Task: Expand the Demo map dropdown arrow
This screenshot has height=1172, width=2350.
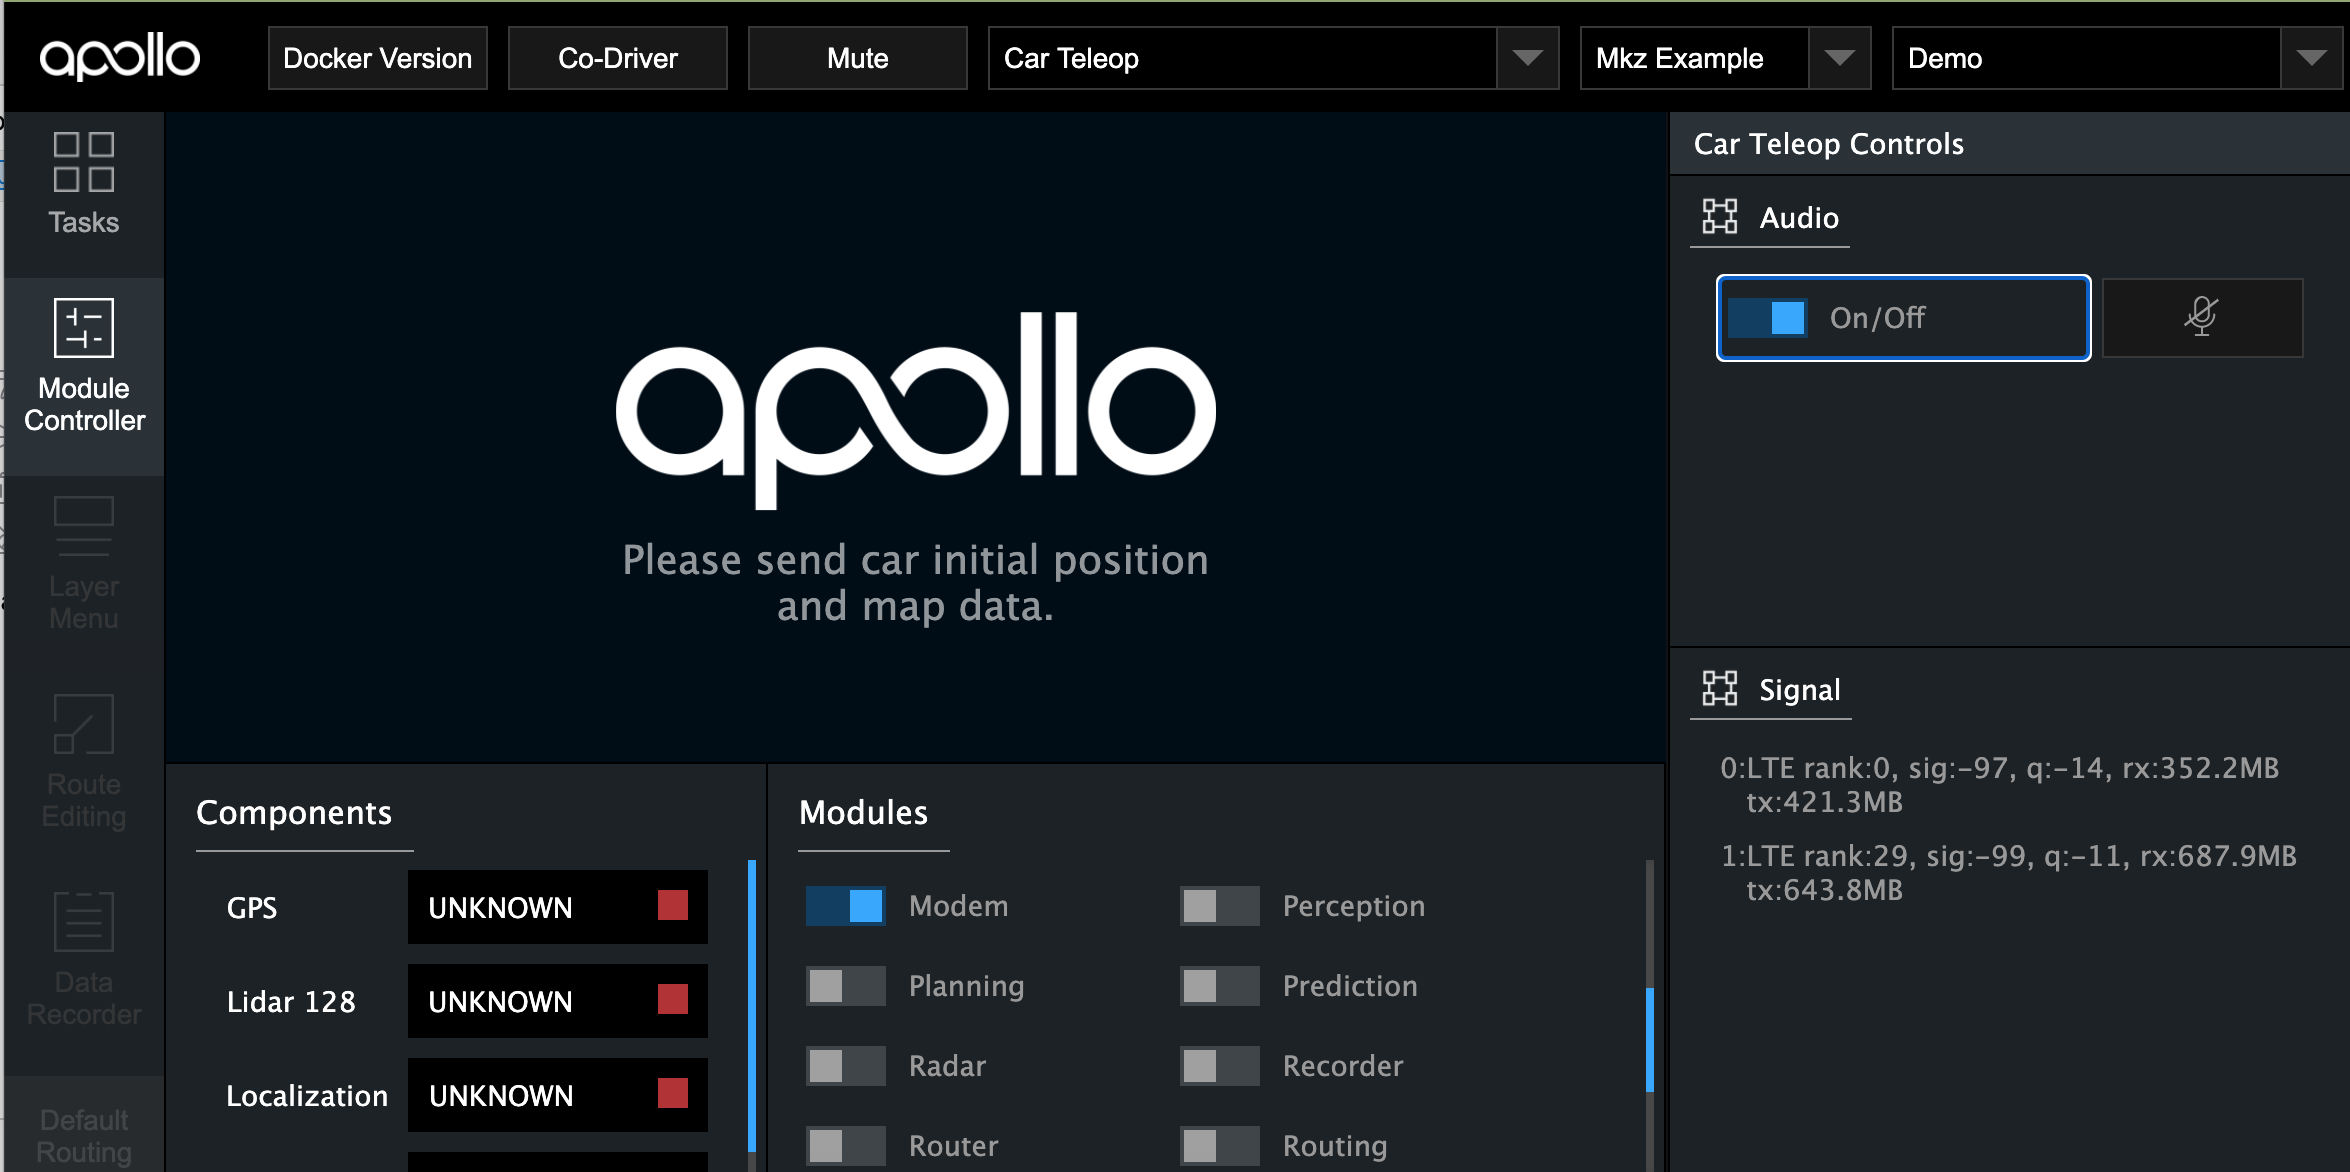Action: (2311, 58)
